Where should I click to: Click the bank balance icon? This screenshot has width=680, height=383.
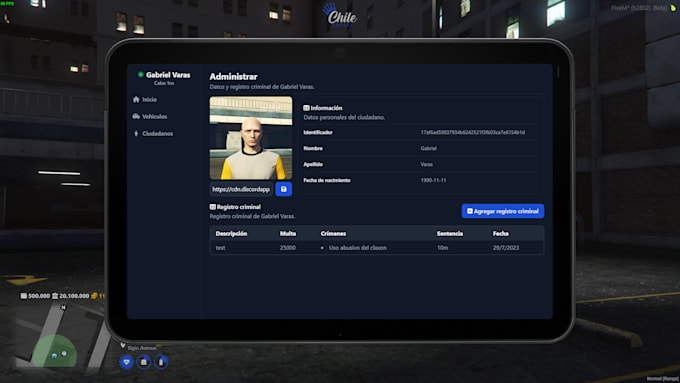click(x=55, y=296)
